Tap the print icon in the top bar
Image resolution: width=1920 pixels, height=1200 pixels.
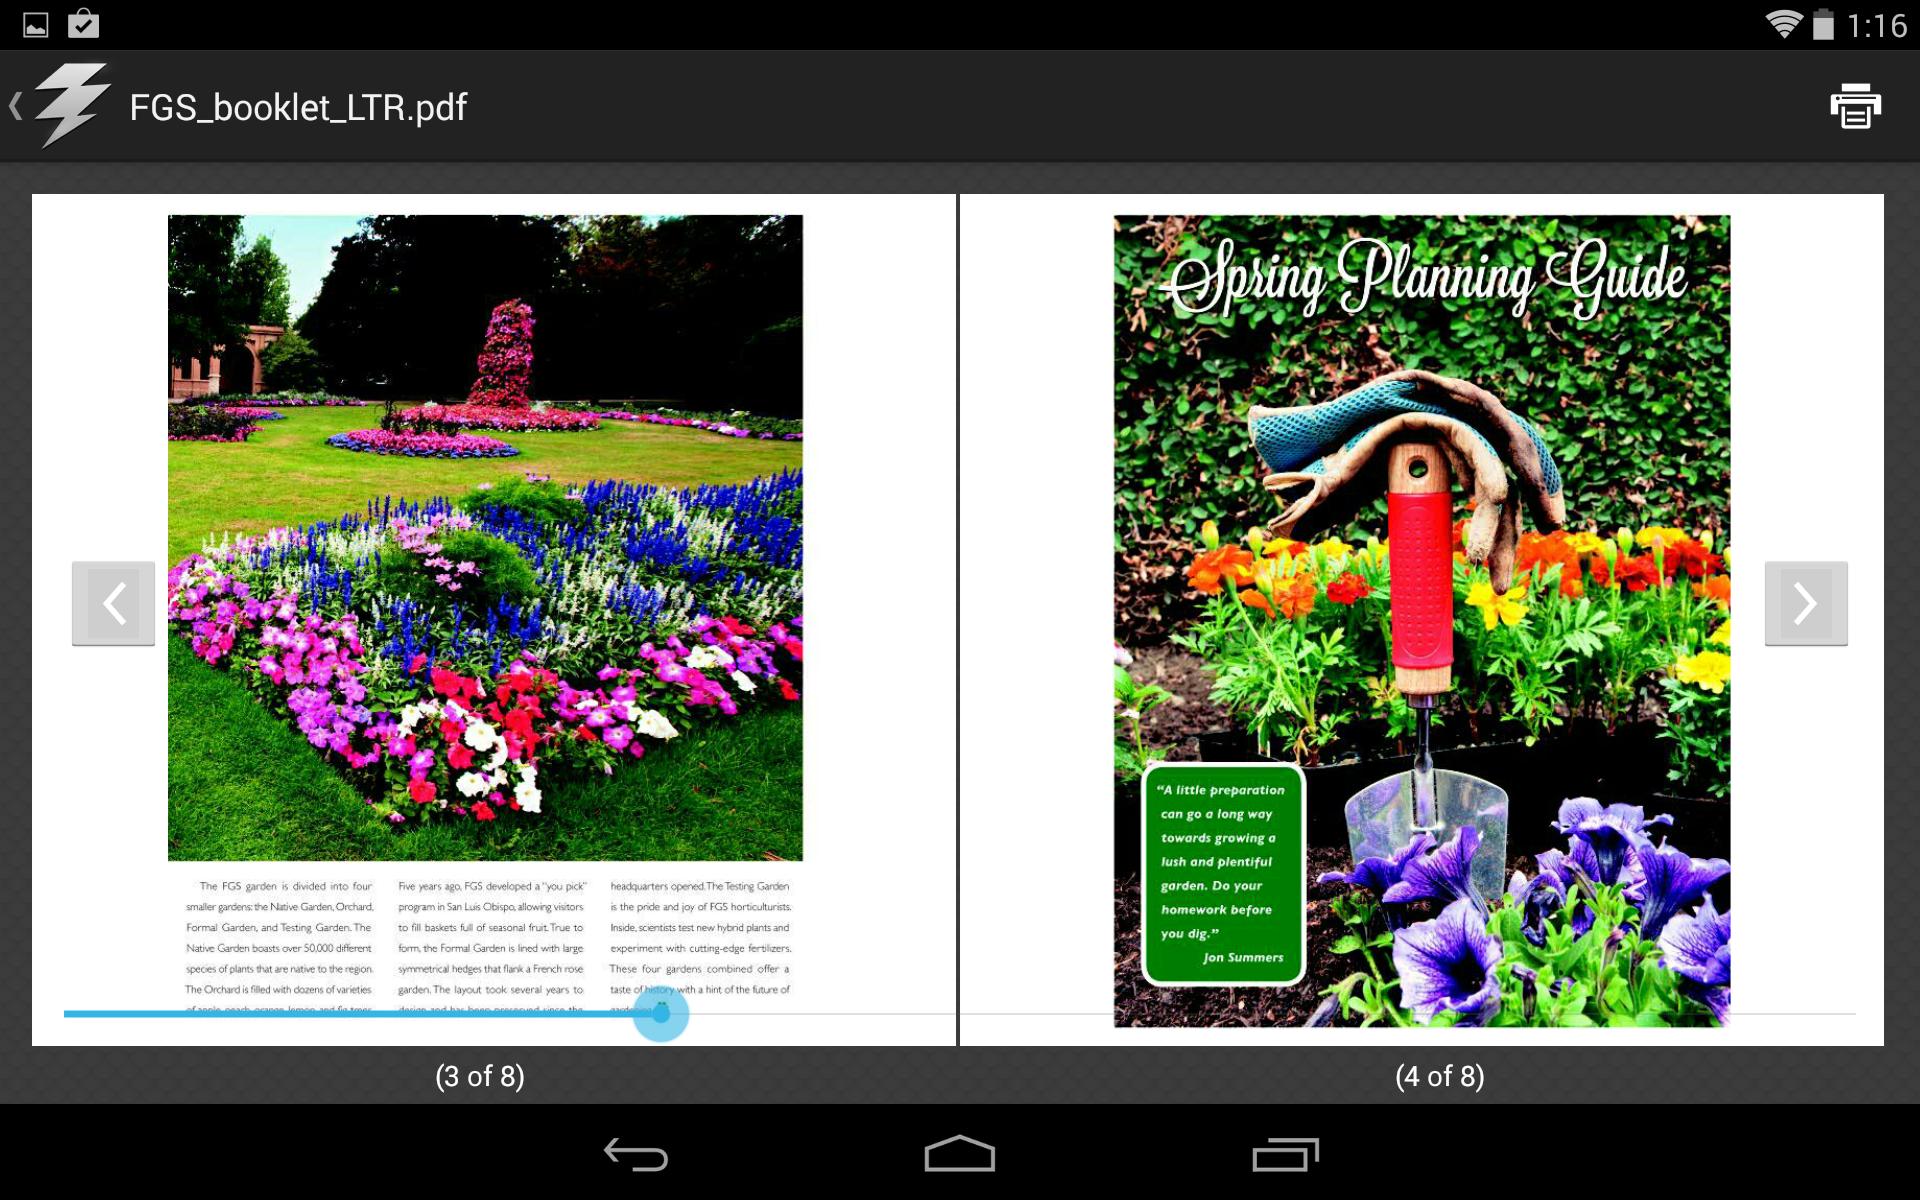1855,106
